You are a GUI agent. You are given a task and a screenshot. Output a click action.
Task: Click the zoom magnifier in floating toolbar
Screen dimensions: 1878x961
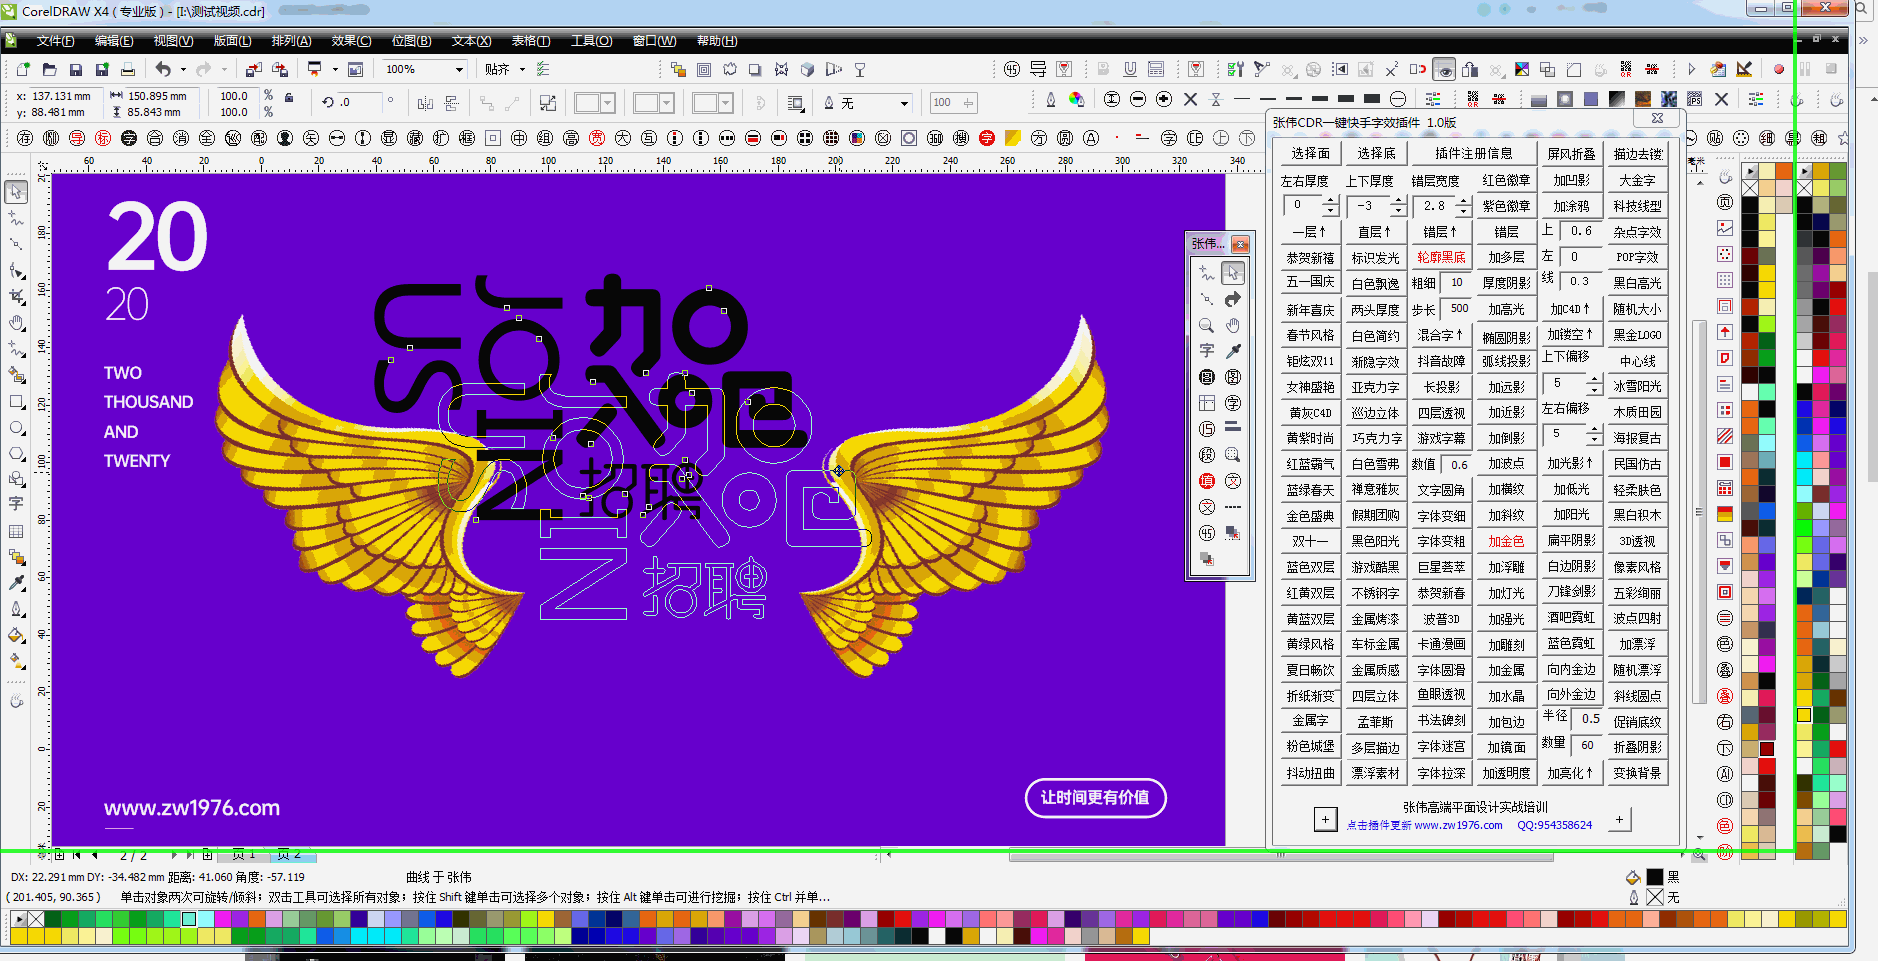1207,325
